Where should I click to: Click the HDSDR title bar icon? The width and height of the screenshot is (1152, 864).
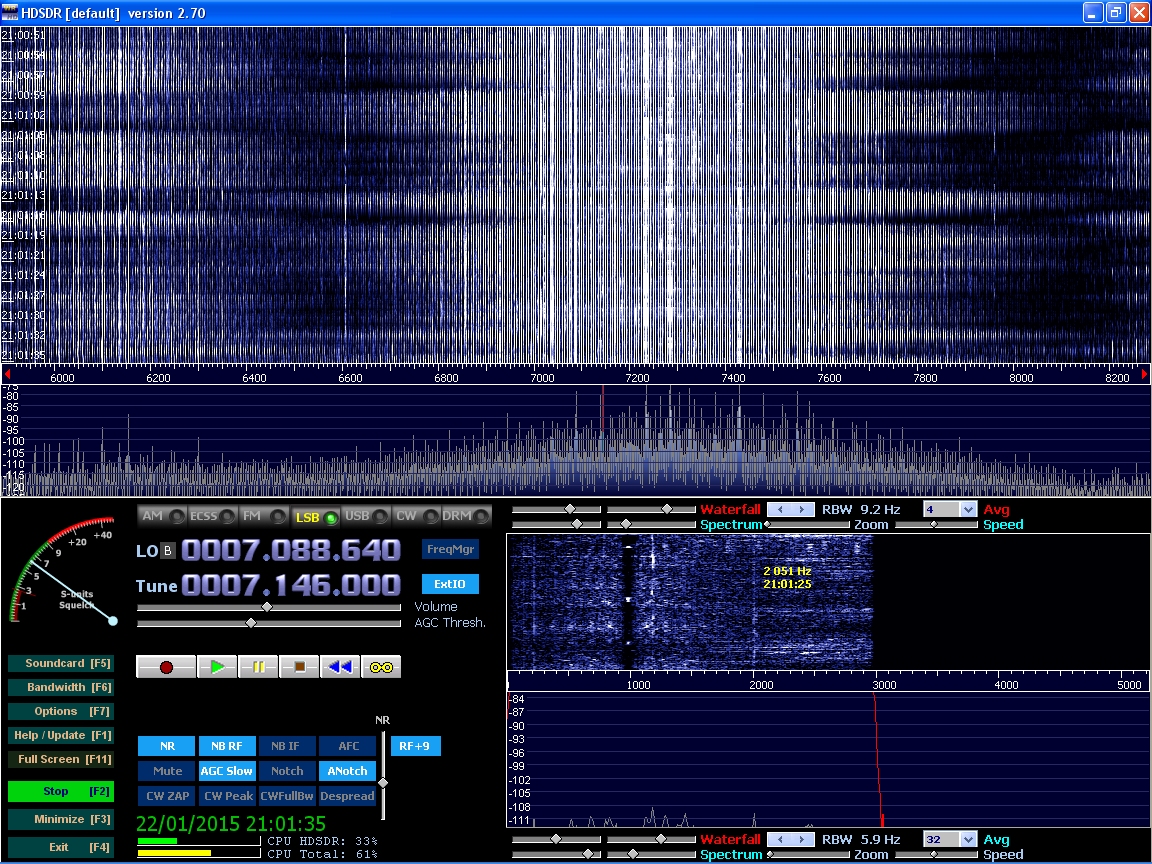pyautogui.click(x=10, y=12)
